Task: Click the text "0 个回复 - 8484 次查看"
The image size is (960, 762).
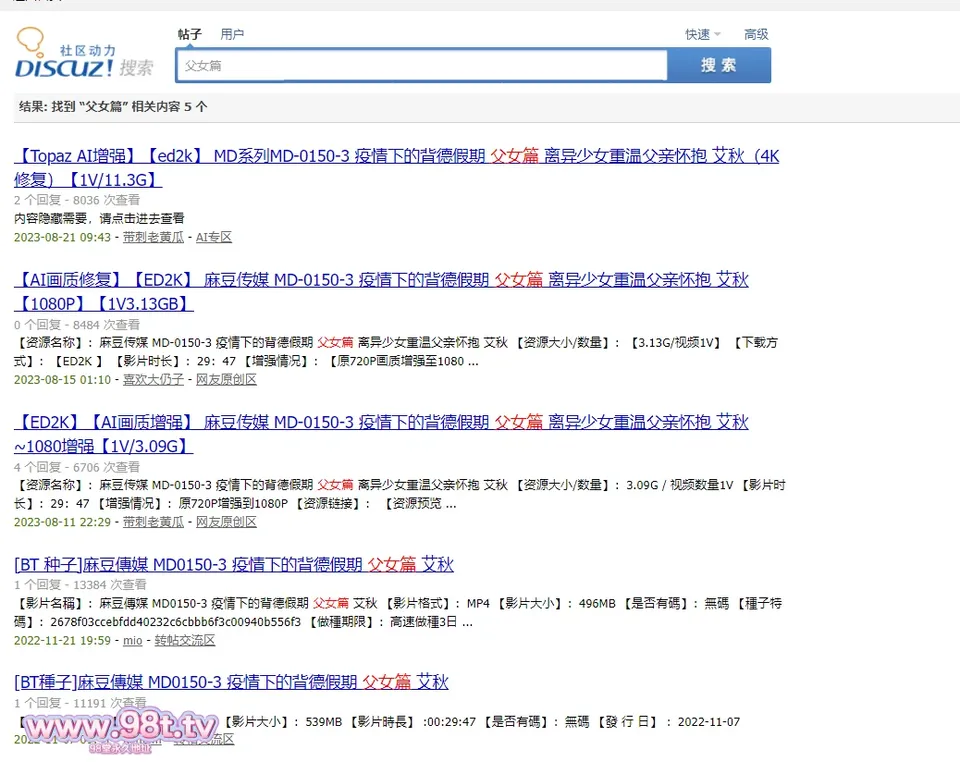Action: [77, 324]
